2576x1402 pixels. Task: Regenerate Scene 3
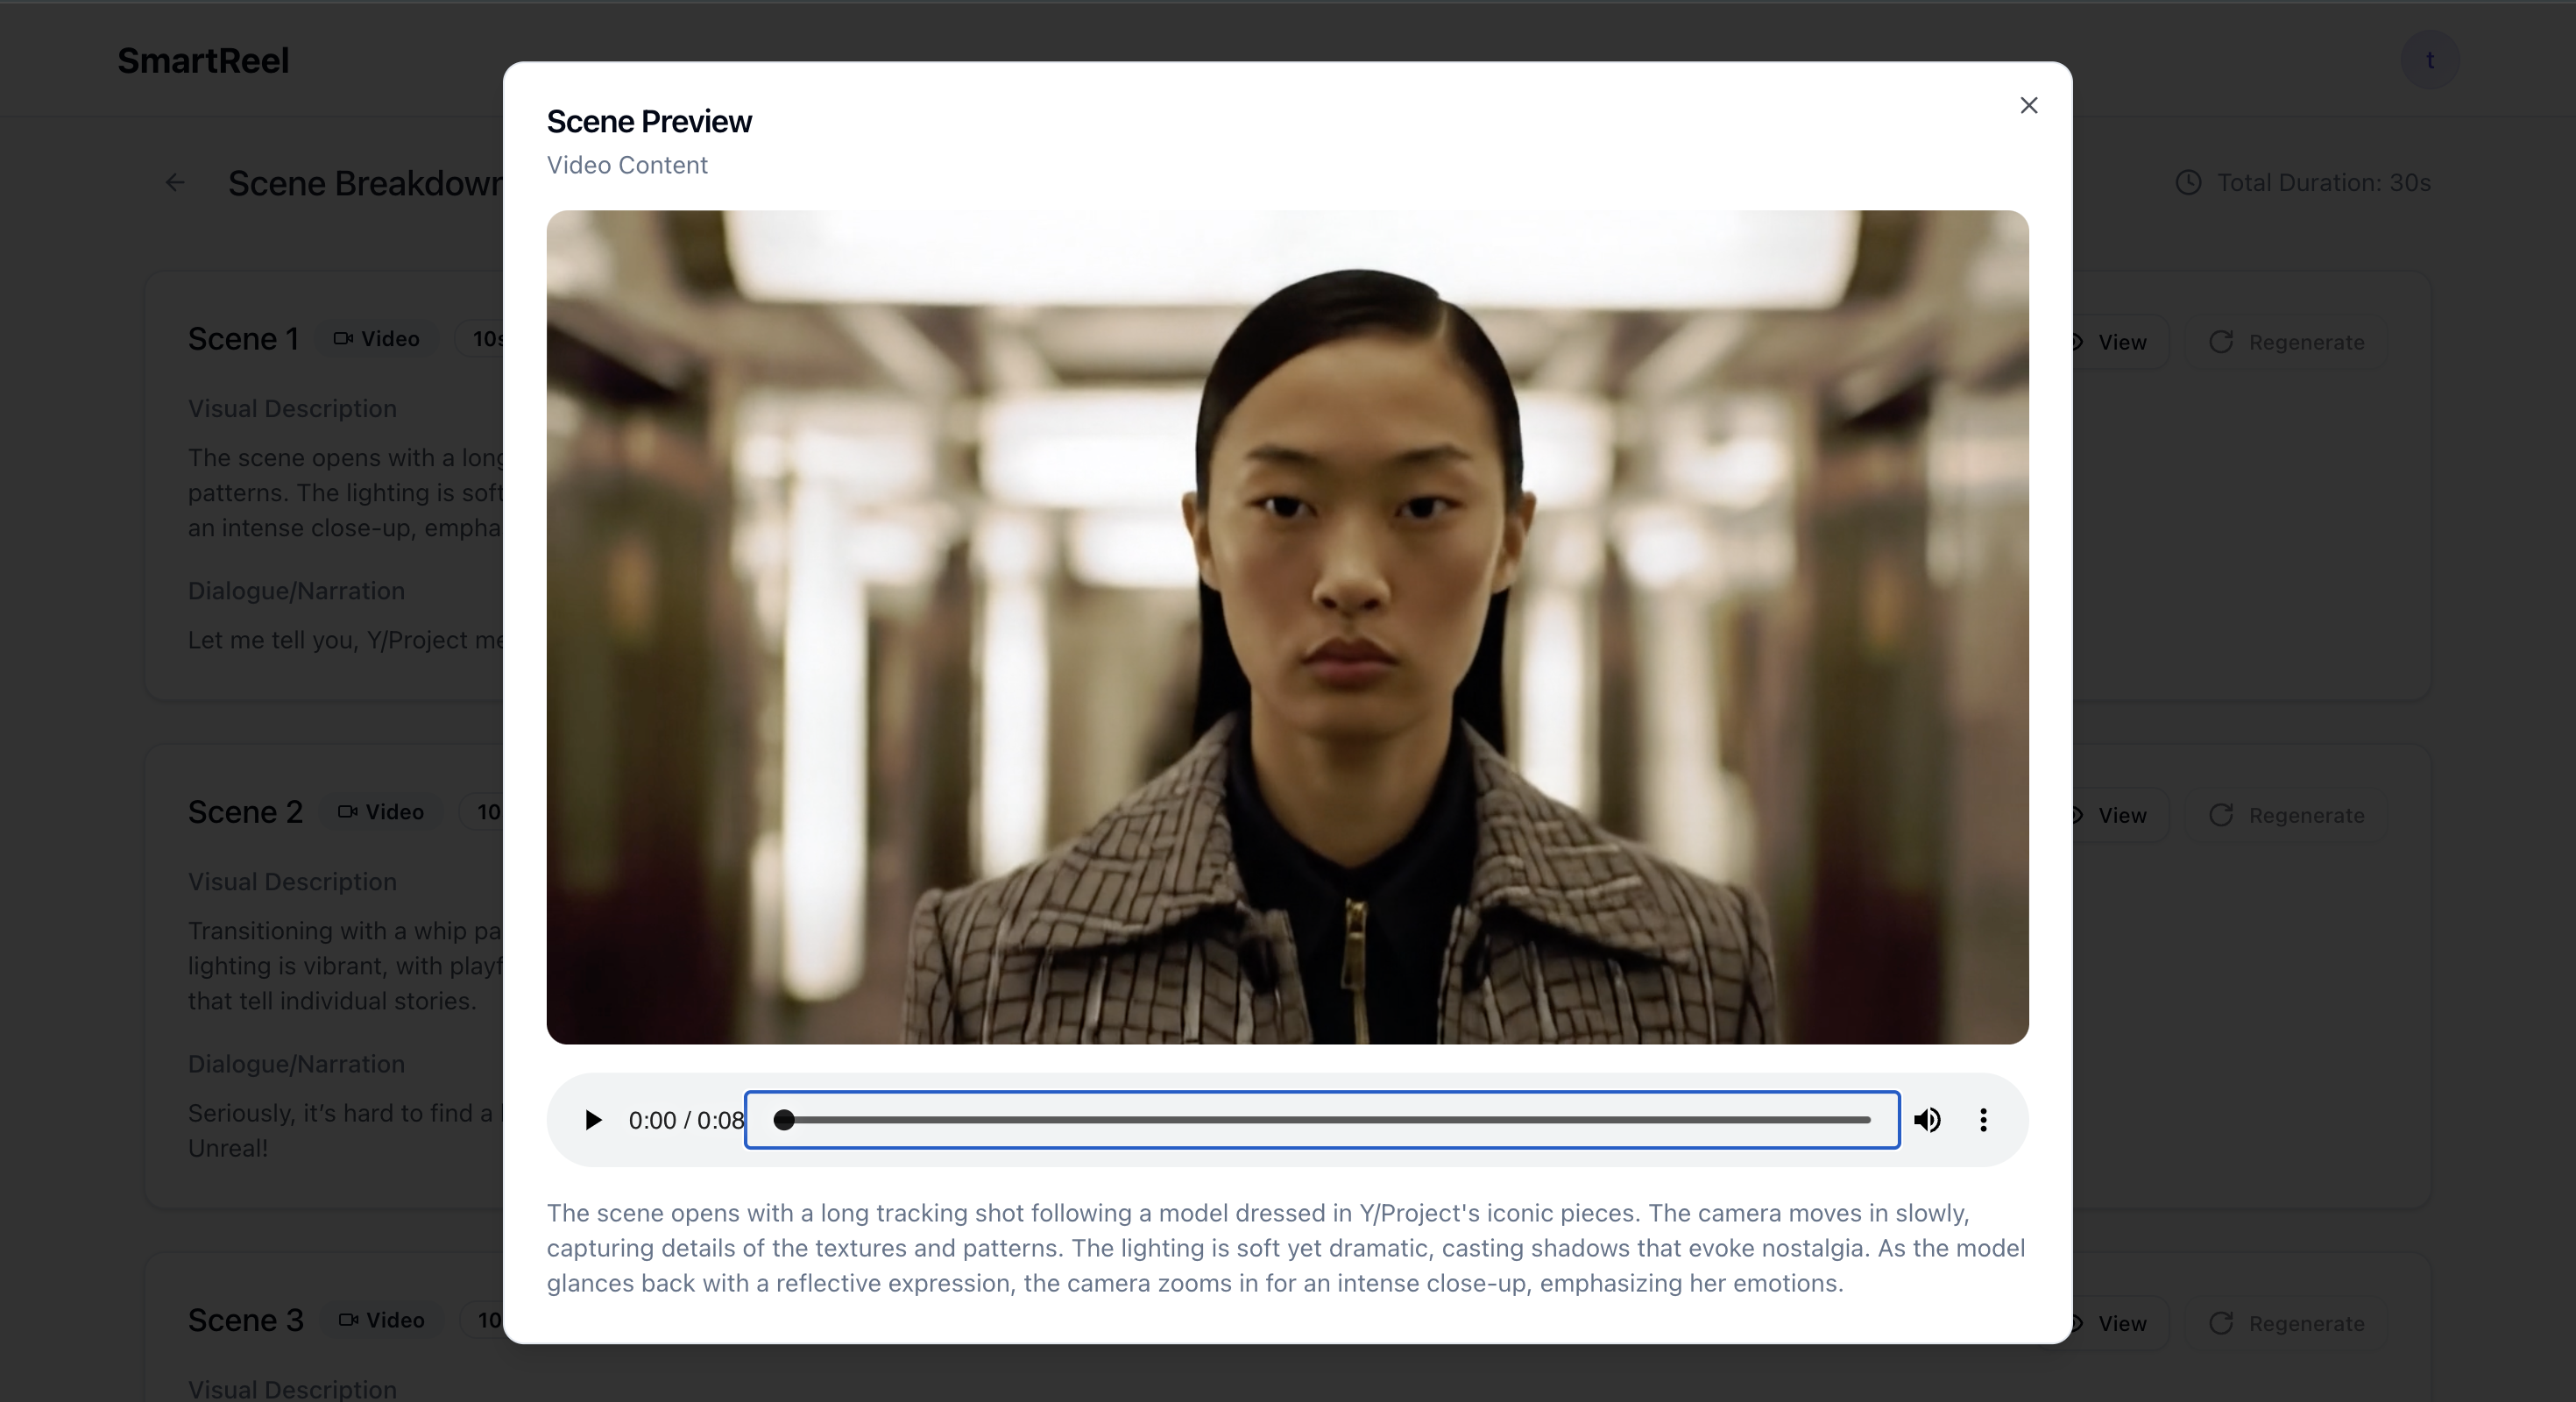[x=2287, y=1323]
